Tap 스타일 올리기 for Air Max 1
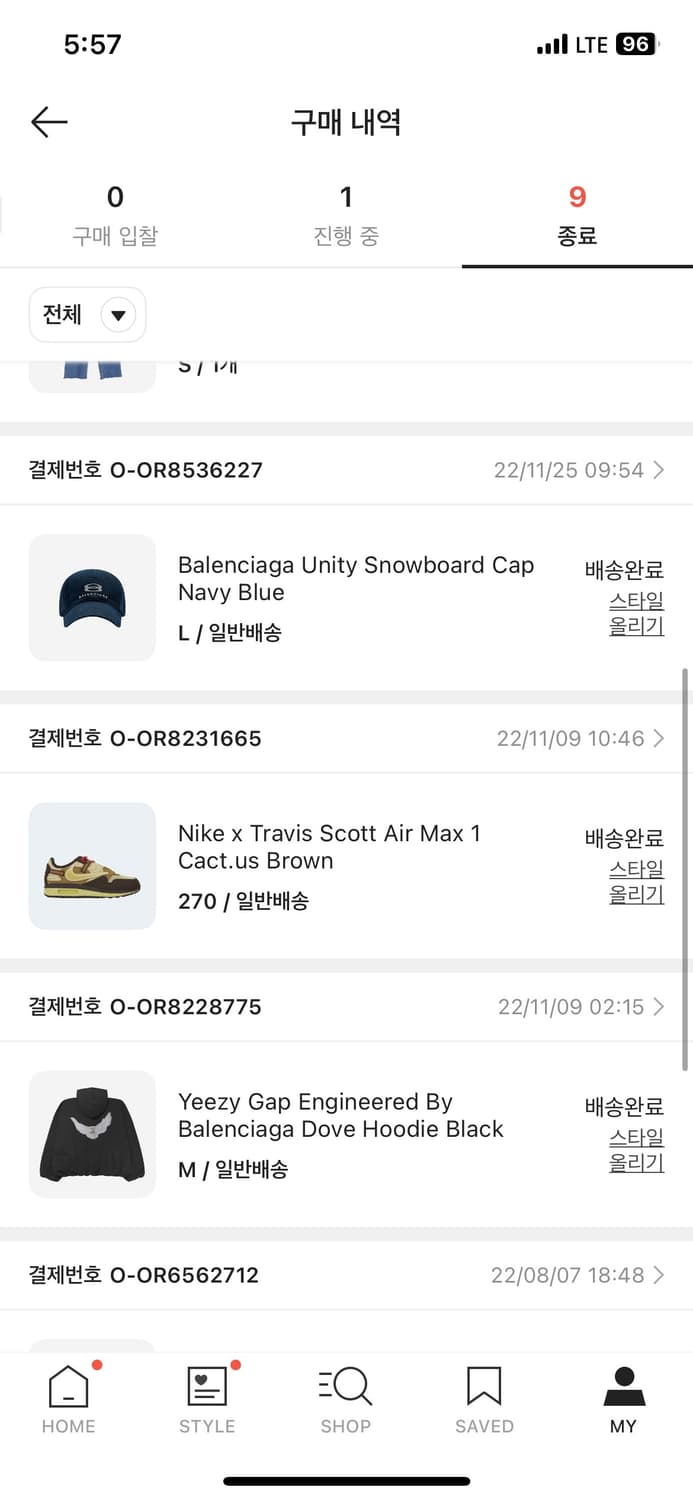Image resolution: width=693 pixels, height=1500 pixels. pos(637,882)
